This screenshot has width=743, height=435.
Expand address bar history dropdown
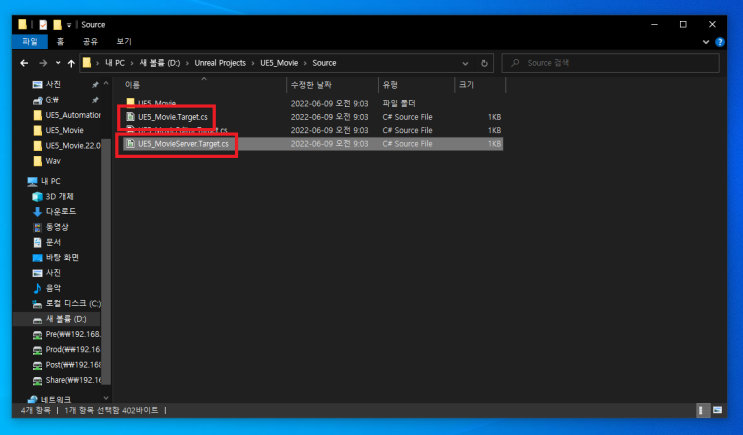(465, 63)
